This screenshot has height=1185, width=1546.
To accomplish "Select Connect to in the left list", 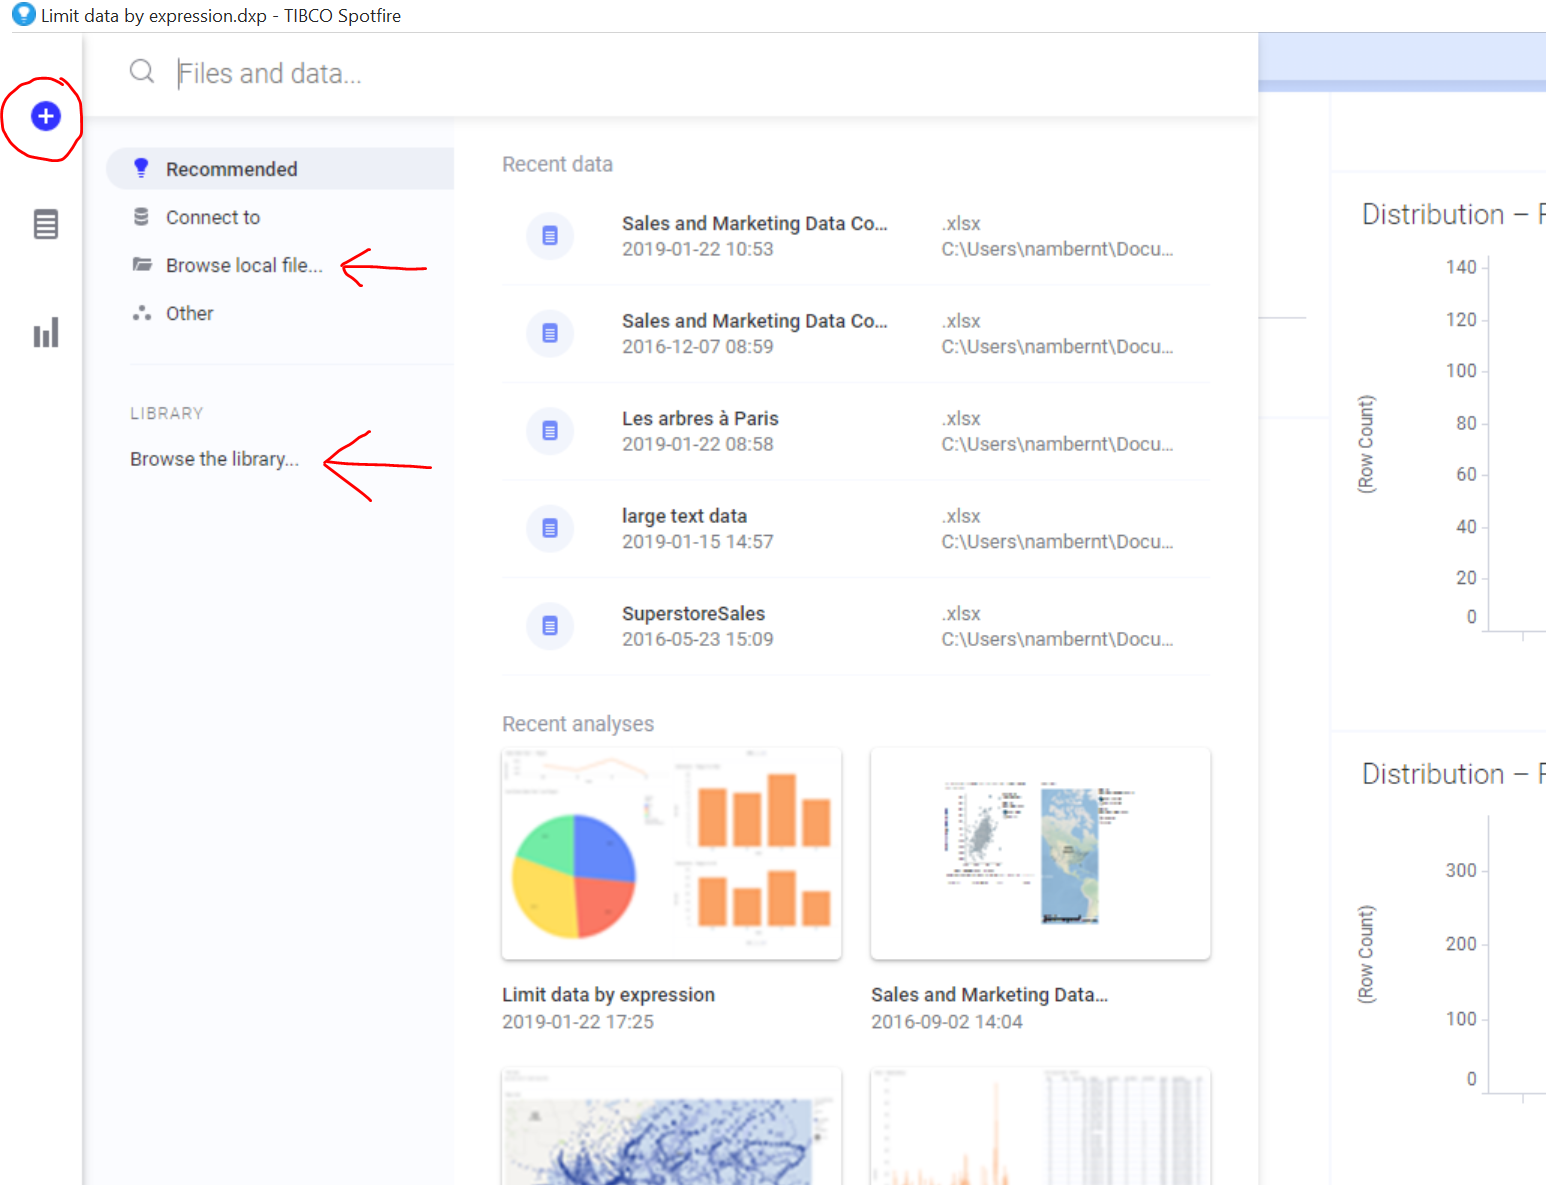I will tap(213, 217).
